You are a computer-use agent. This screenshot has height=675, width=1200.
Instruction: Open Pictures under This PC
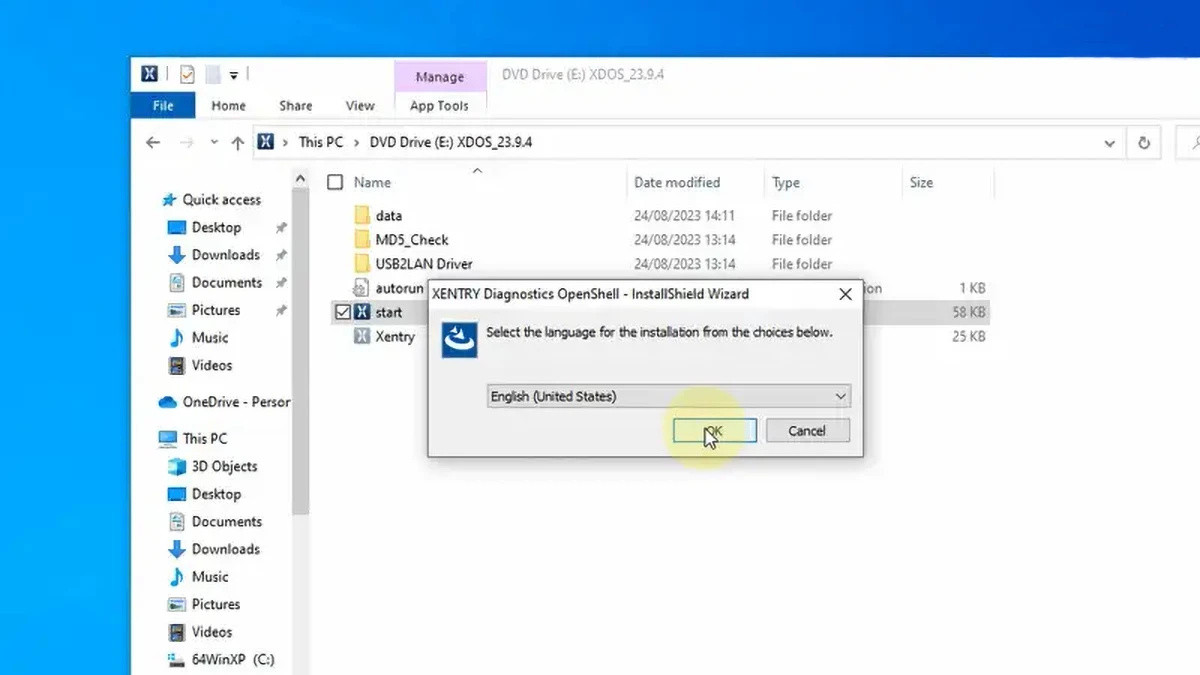(x=215, y=605)
